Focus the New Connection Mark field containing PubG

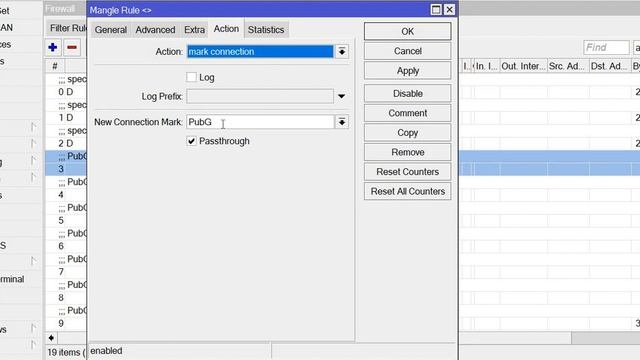click(260, 122)
